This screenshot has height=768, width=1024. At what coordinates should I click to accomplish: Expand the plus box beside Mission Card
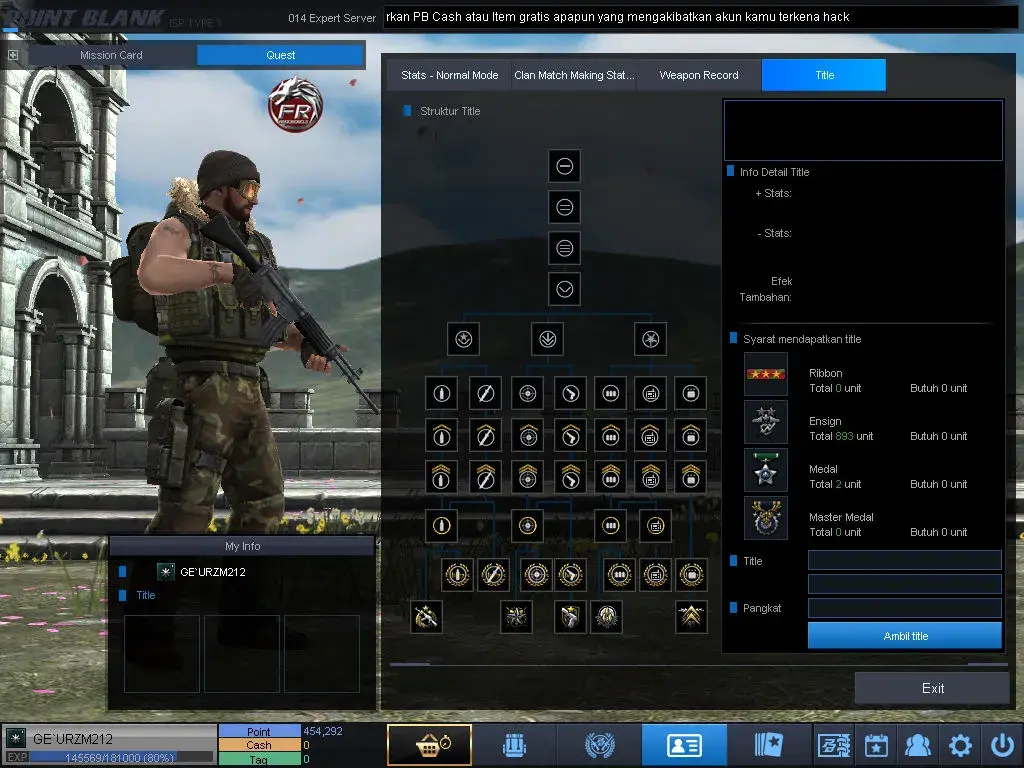coord(12,56)
